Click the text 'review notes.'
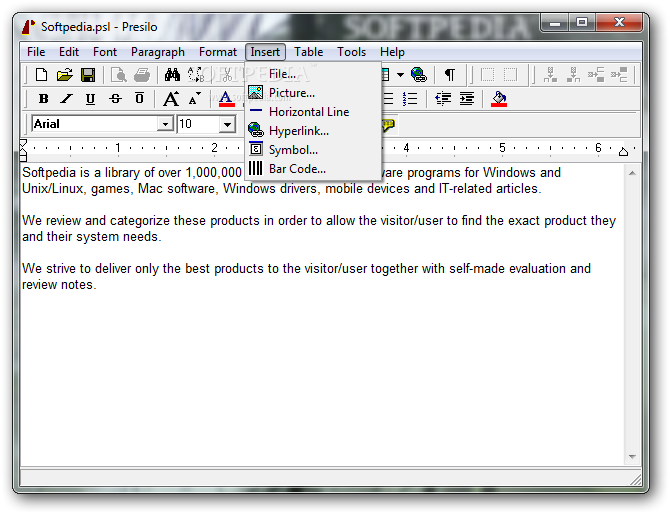 tap(59, 285)
